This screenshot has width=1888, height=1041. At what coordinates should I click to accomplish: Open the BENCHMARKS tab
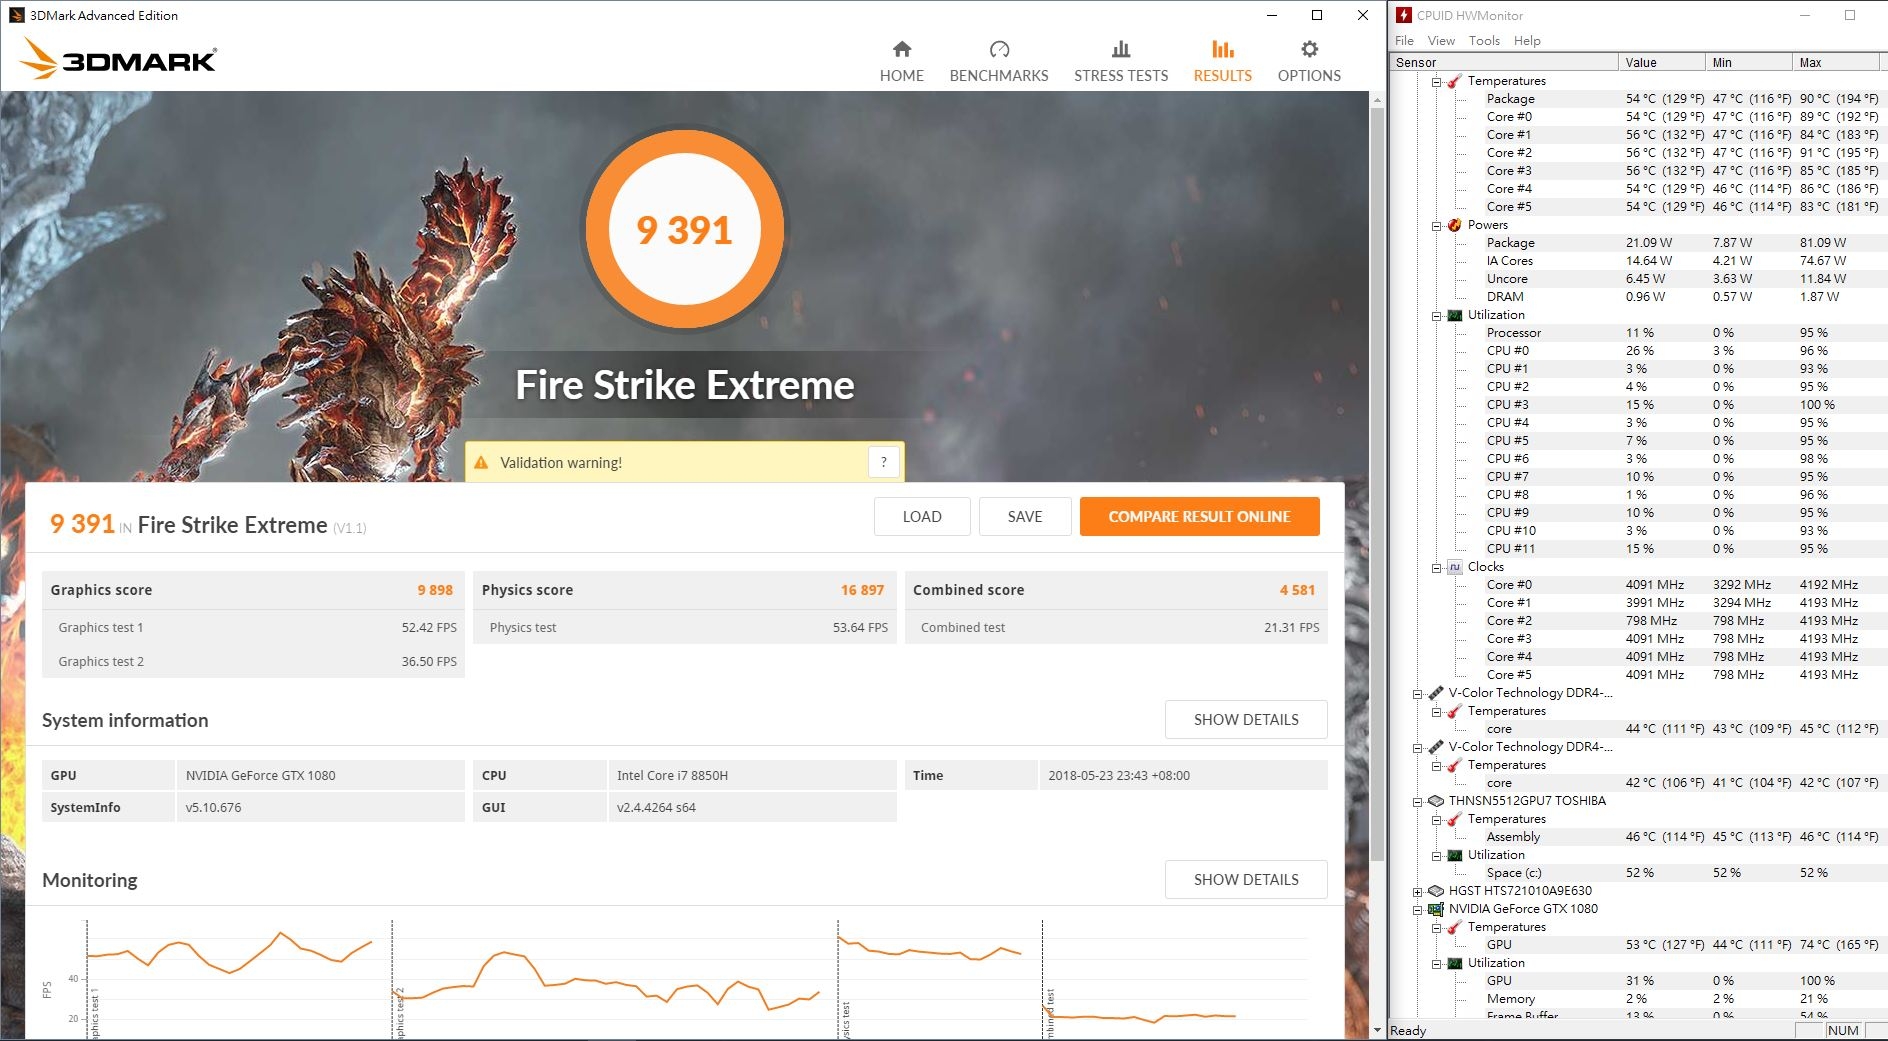click(x=999, y=62)
